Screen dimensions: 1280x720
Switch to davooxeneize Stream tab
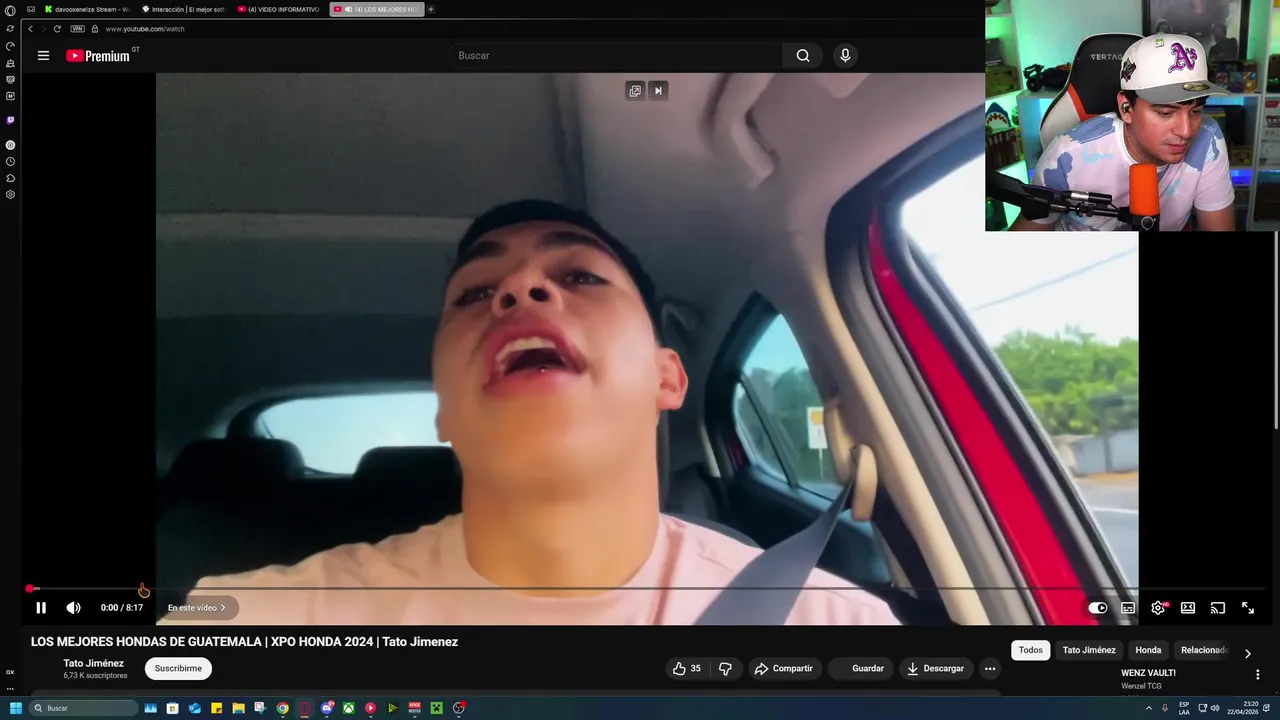87,9
